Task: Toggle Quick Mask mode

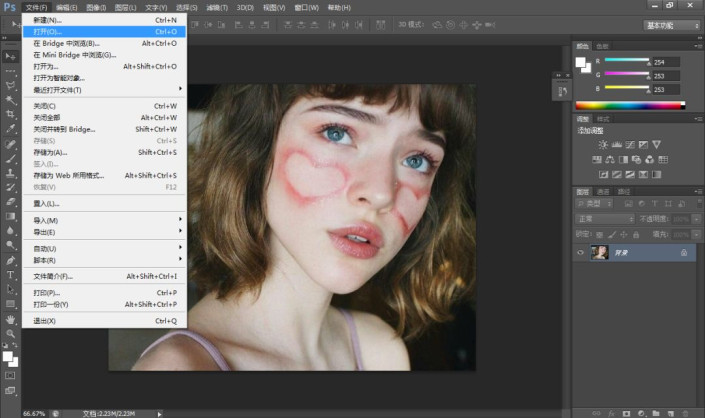Action: click(10, 376)
